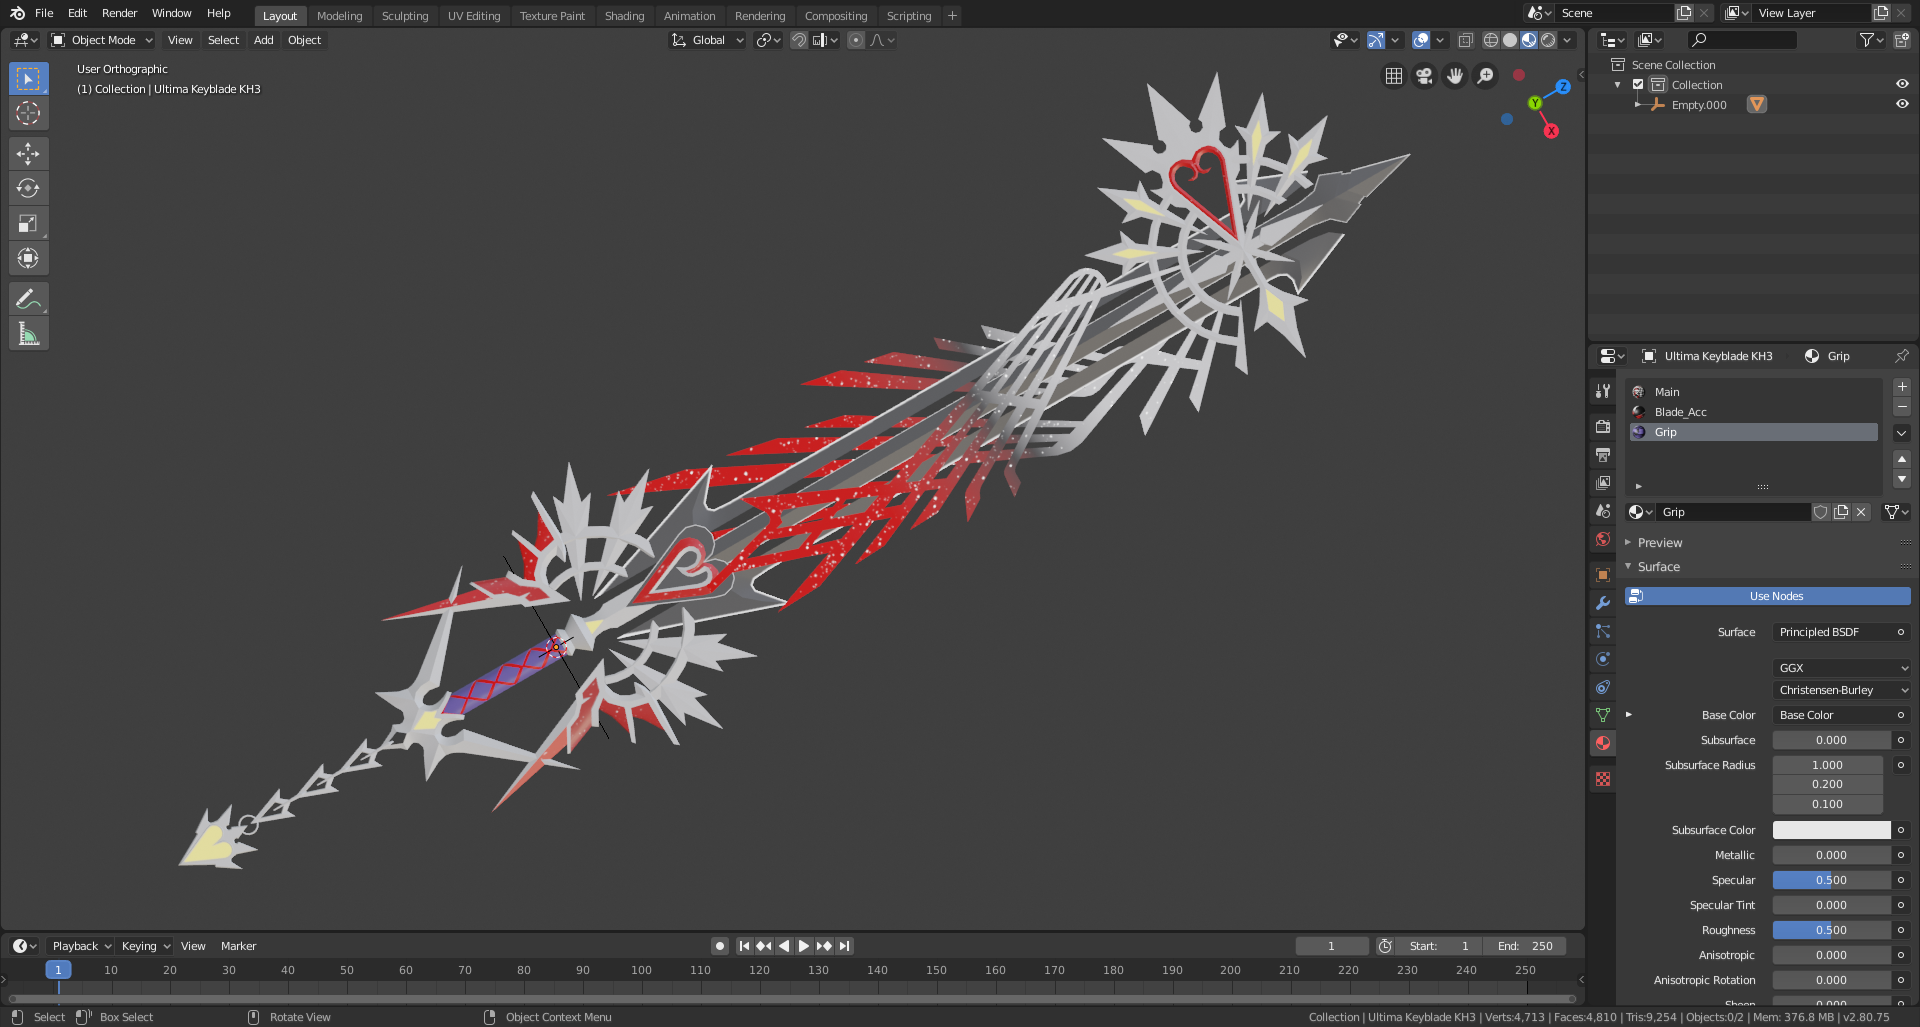Unlink the Grip material with X
This screenshot has width=1920, height=1027.
(1861, 512)
